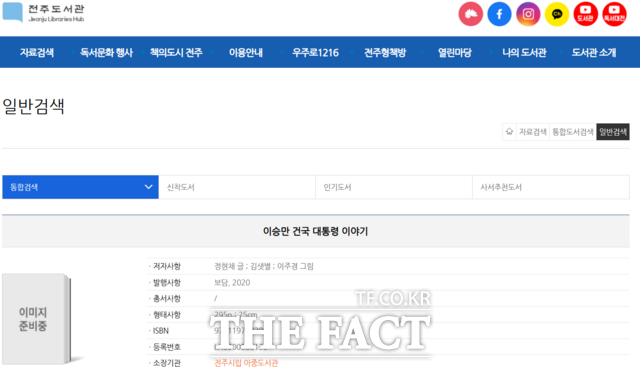Click the ISBN label

(x=160, y=331)
